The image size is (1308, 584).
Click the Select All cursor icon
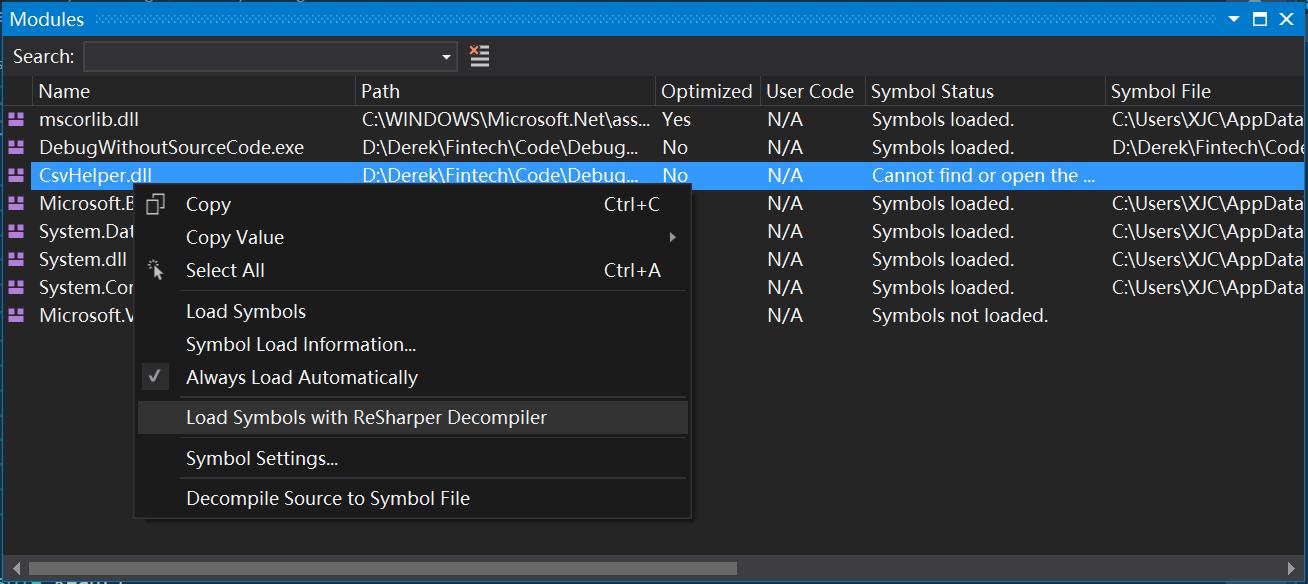[x=155, y=270]
